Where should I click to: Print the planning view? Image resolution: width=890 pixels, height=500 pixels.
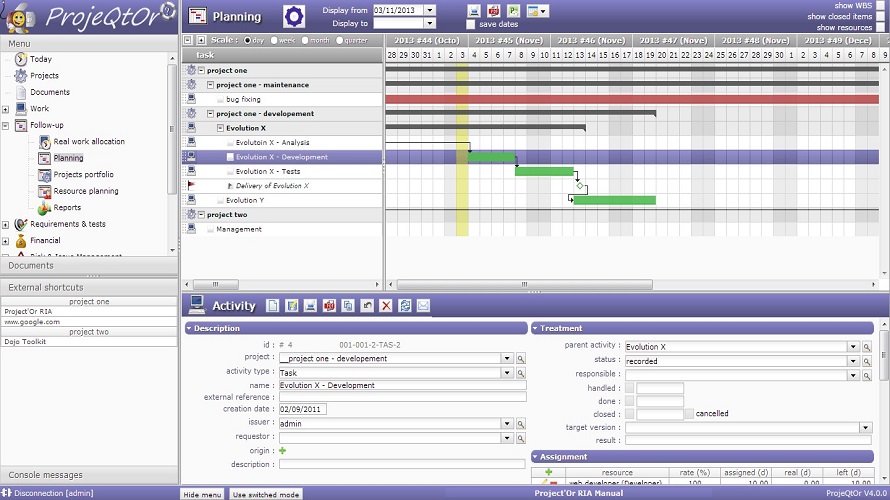click(x=475, y=10)
